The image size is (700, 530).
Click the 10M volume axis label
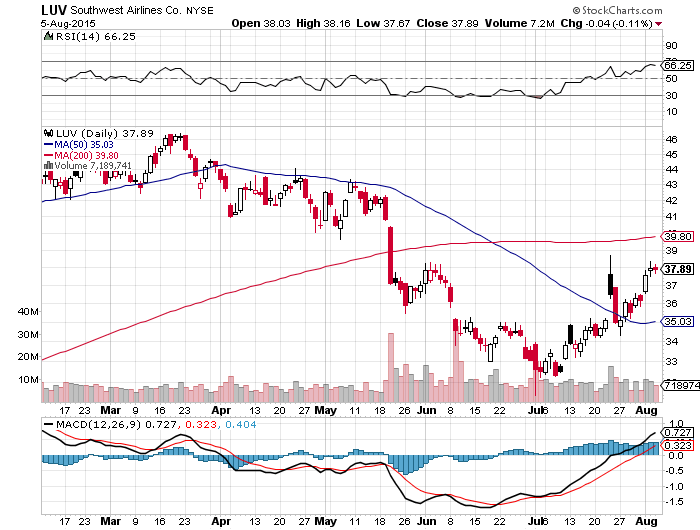pos(28,380)
